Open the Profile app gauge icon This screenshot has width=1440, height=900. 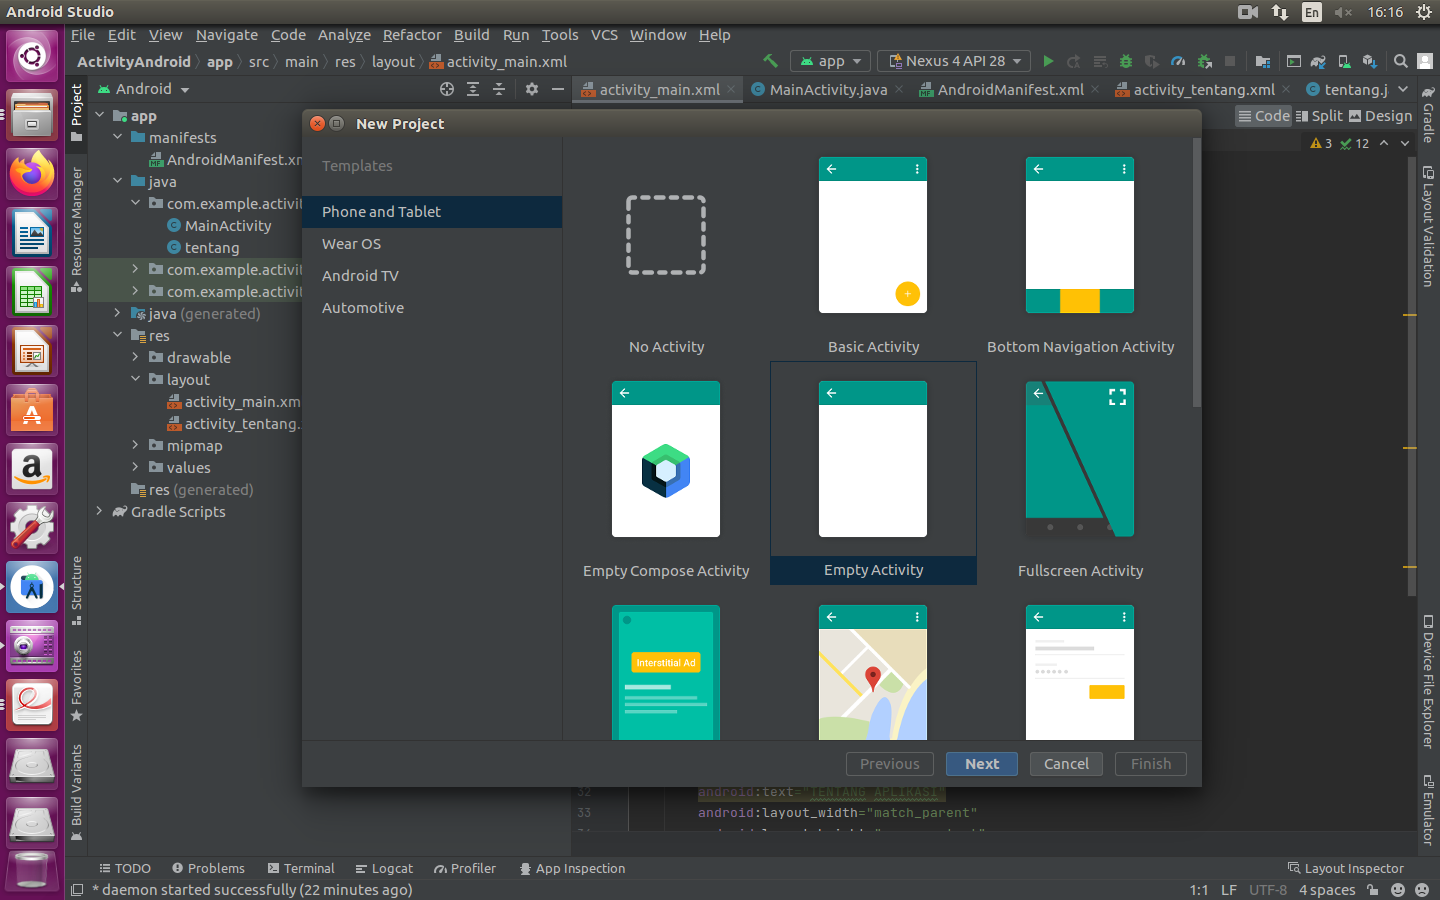point(1178,61)
